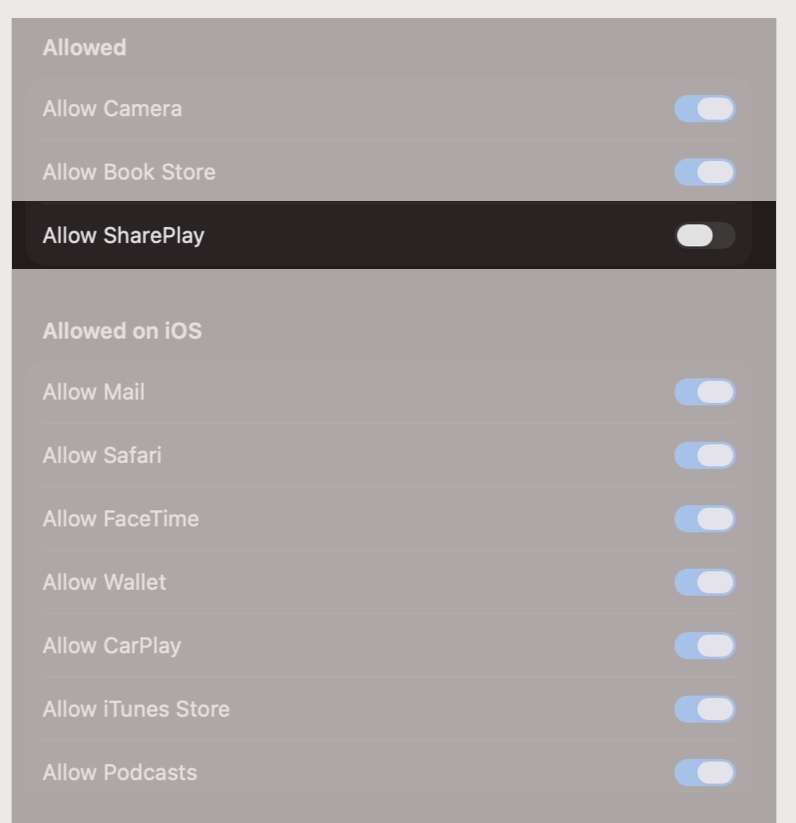
Task: Disable the Allow Camera toggle
Action: (x=703, y=109)
